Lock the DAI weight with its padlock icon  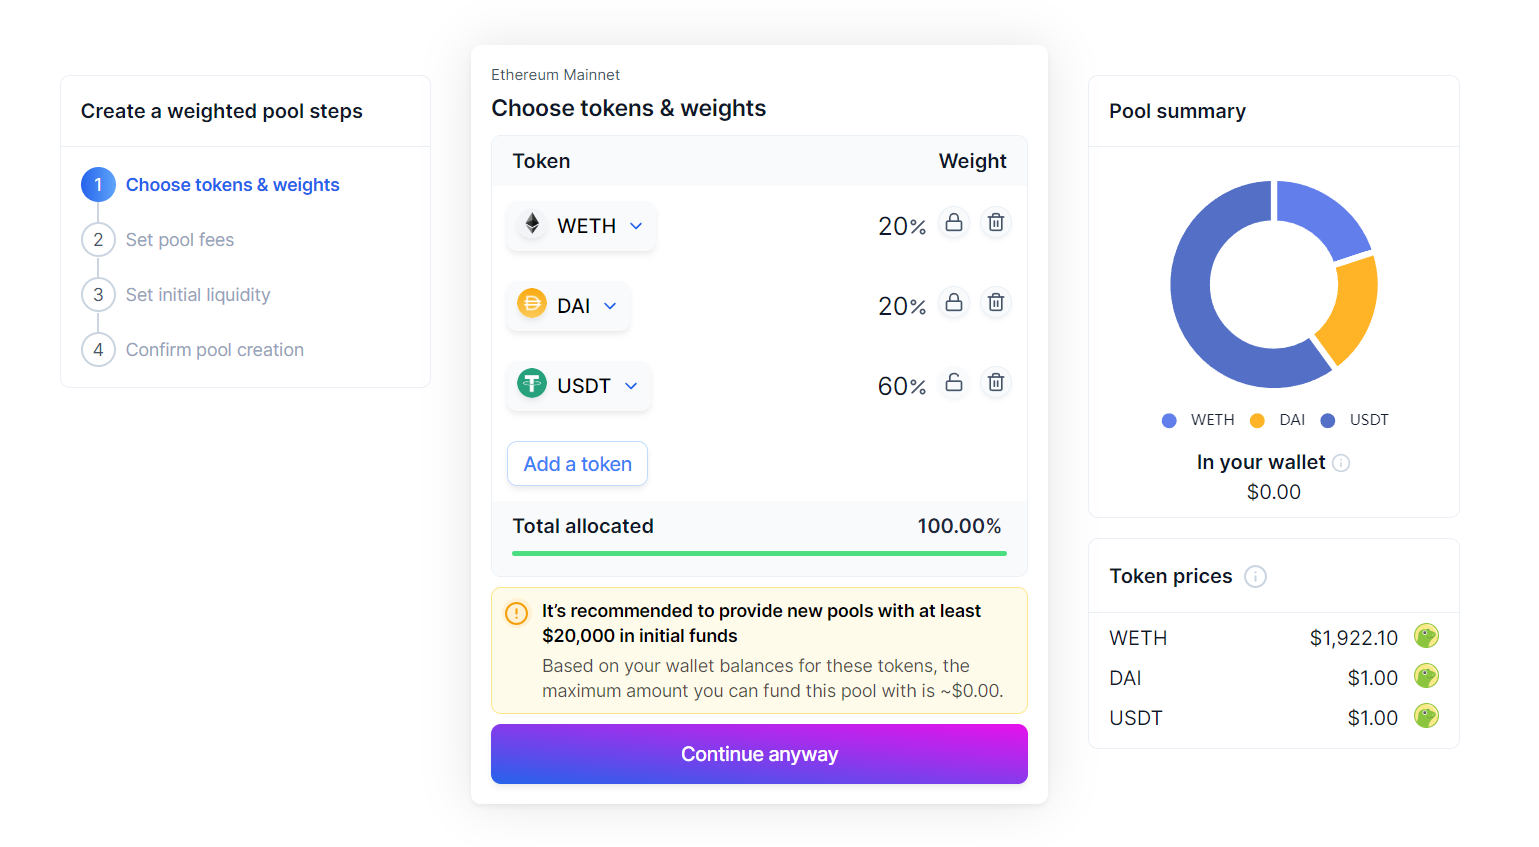pyautogui.click(x=954, y=302)
